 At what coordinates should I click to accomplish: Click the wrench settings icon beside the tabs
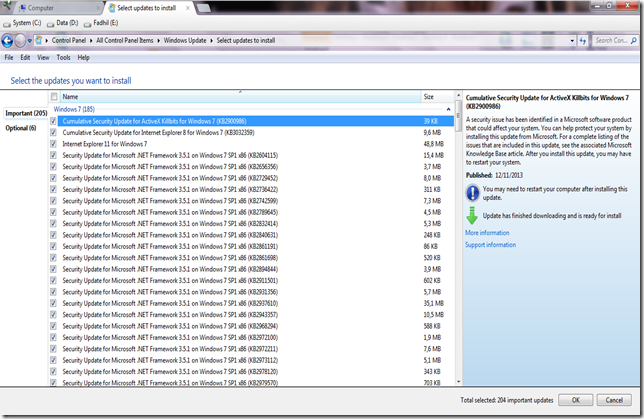6,6
